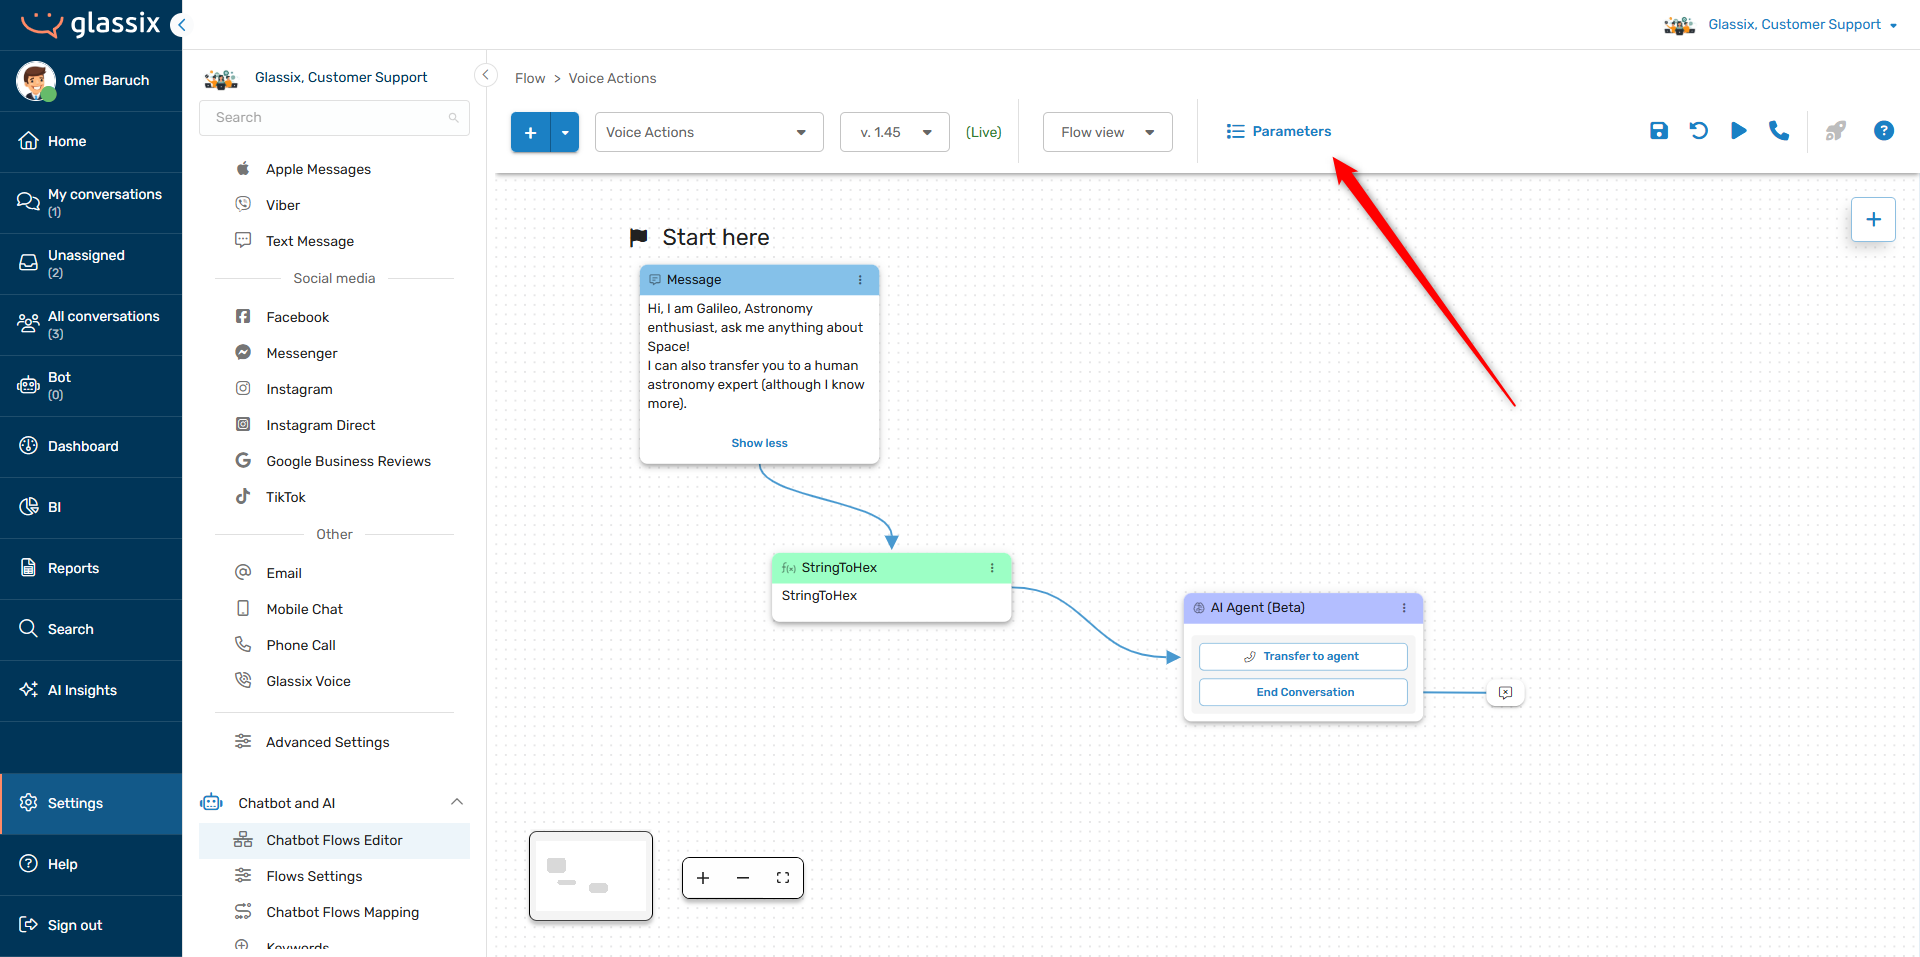The height and width of the screenshot is (957, 1920).
Task: Open Chatbot Flows Mapping
Action: [342, 912]
